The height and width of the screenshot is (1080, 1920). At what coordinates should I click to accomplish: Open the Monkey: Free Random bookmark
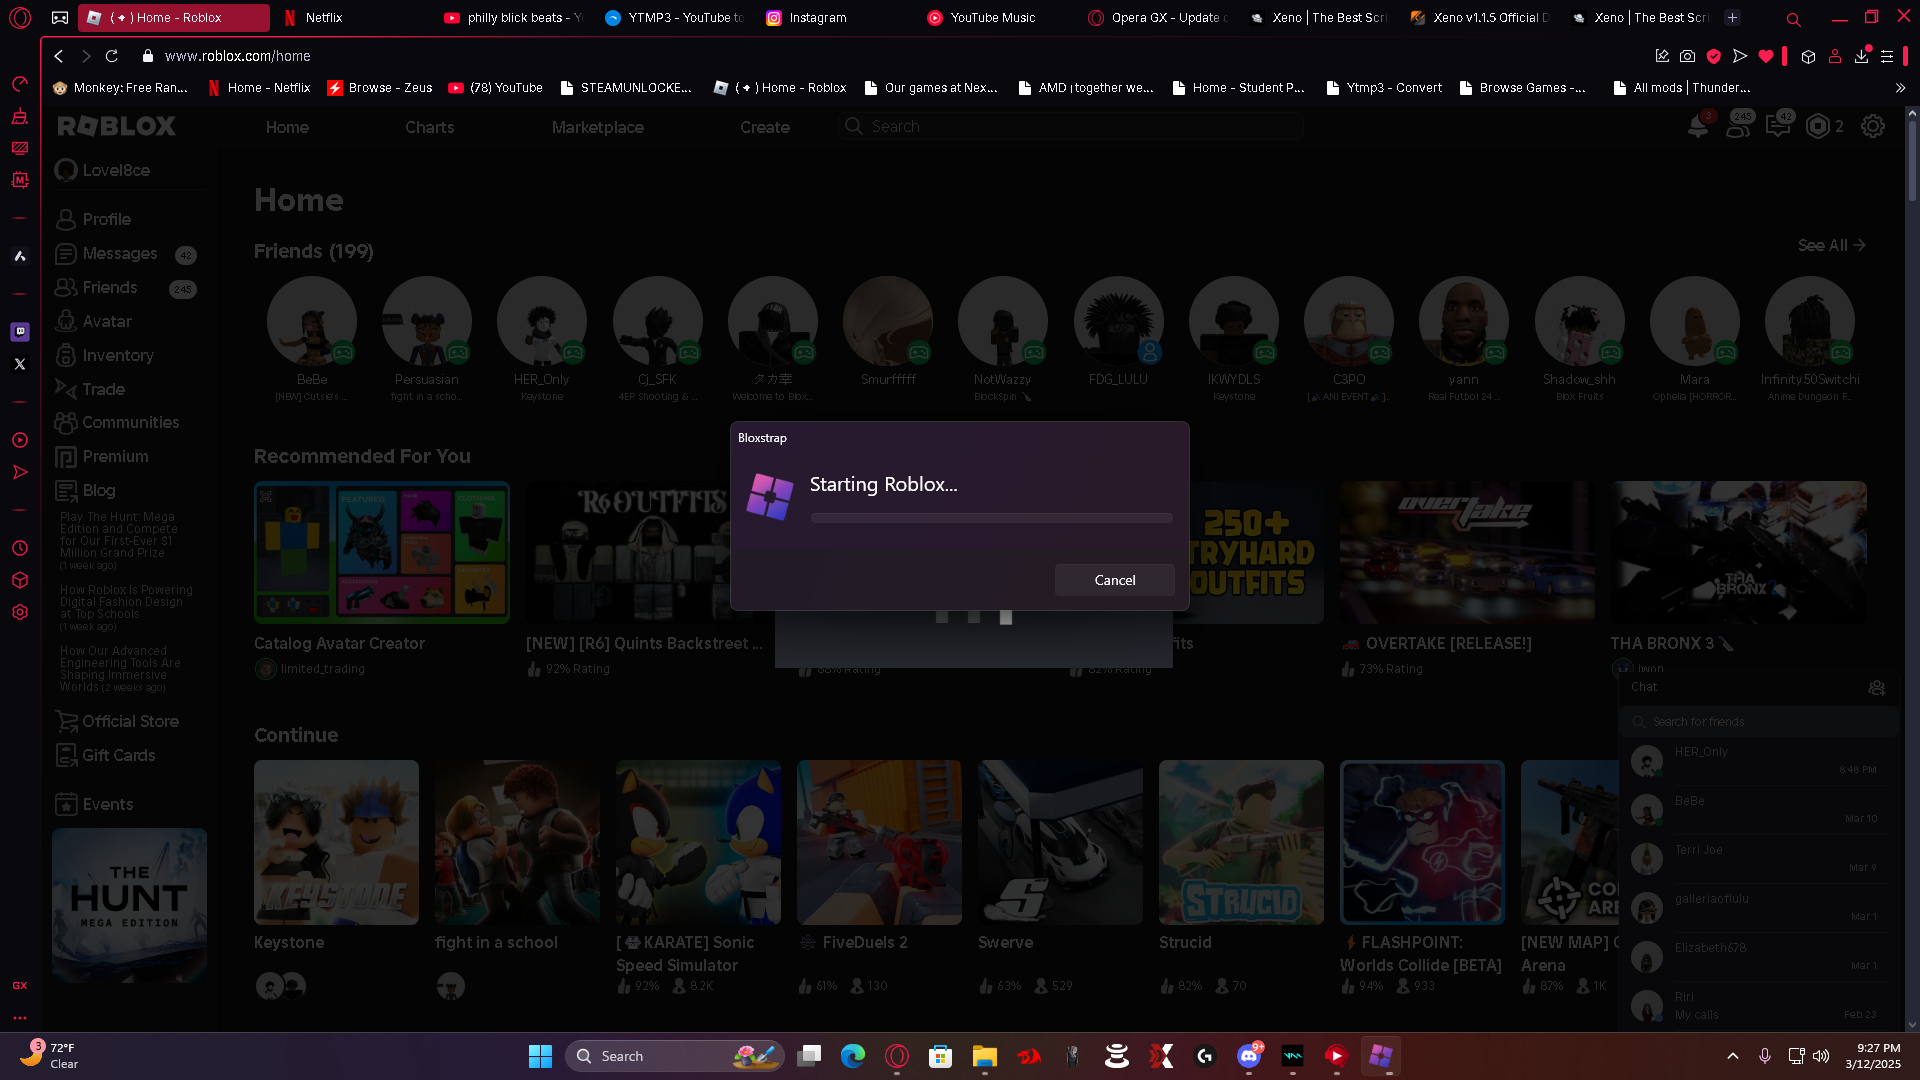(120, 88)
